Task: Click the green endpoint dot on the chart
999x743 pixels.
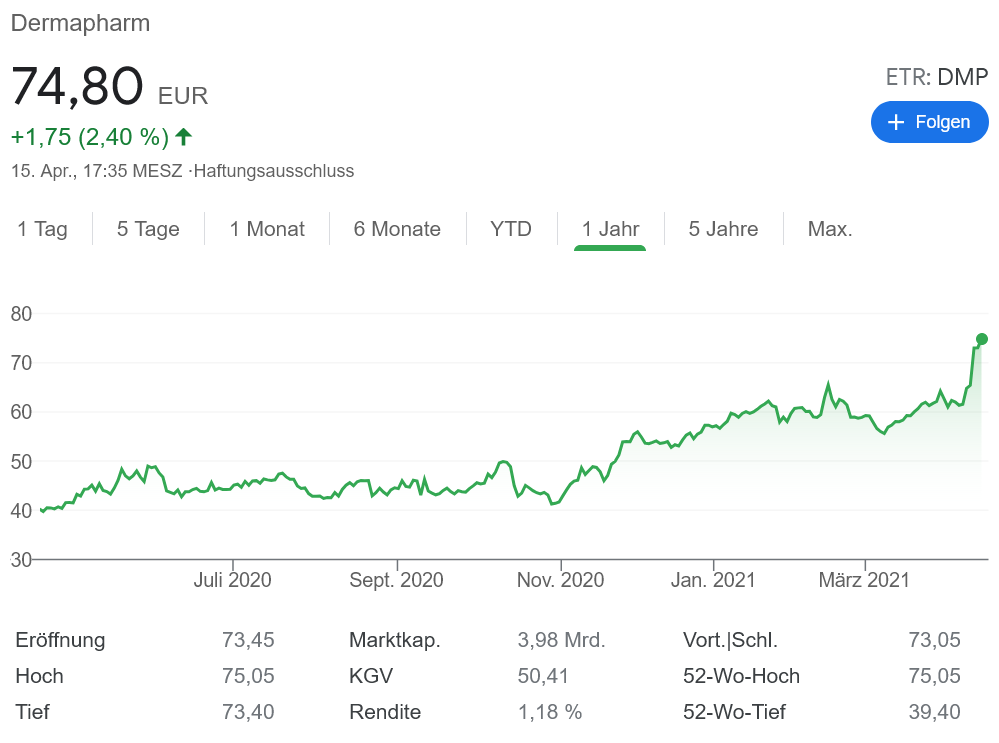Action: click(982, 339)
